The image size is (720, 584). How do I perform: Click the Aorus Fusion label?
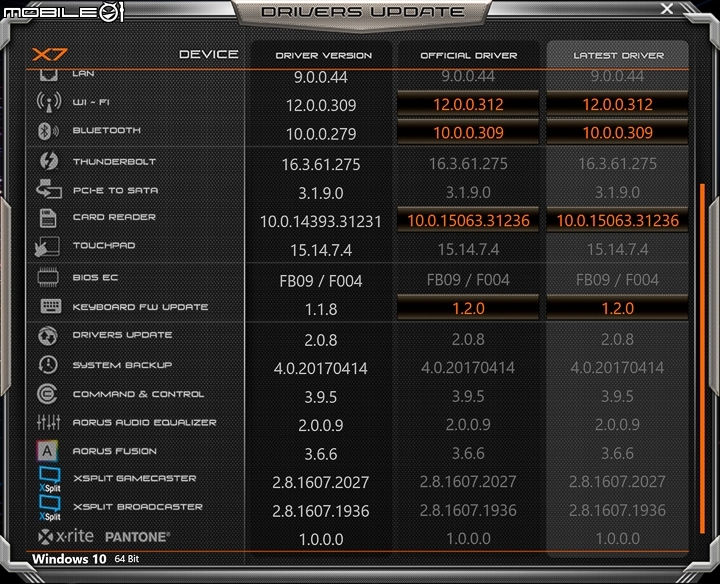tap(114, 451)
